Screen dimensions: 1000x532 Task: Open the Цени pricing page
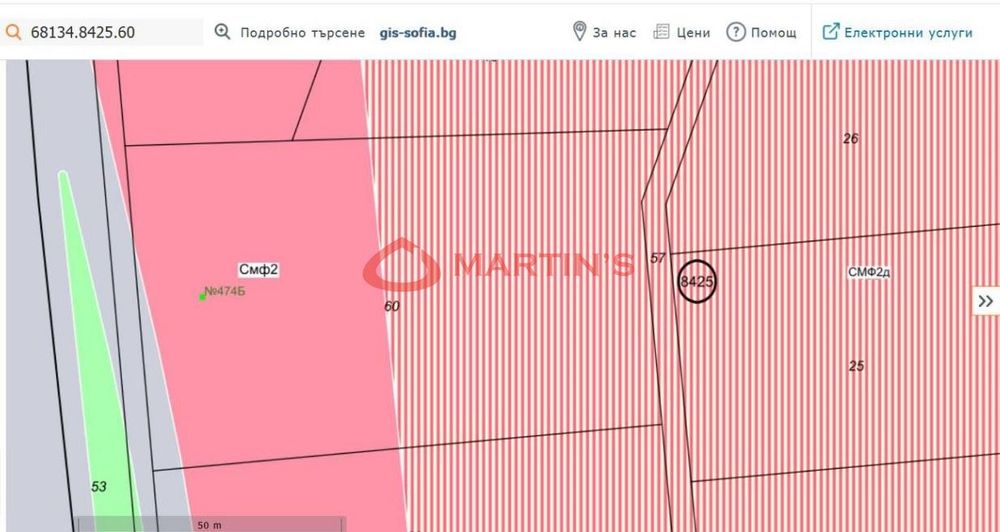pos(693,33)
